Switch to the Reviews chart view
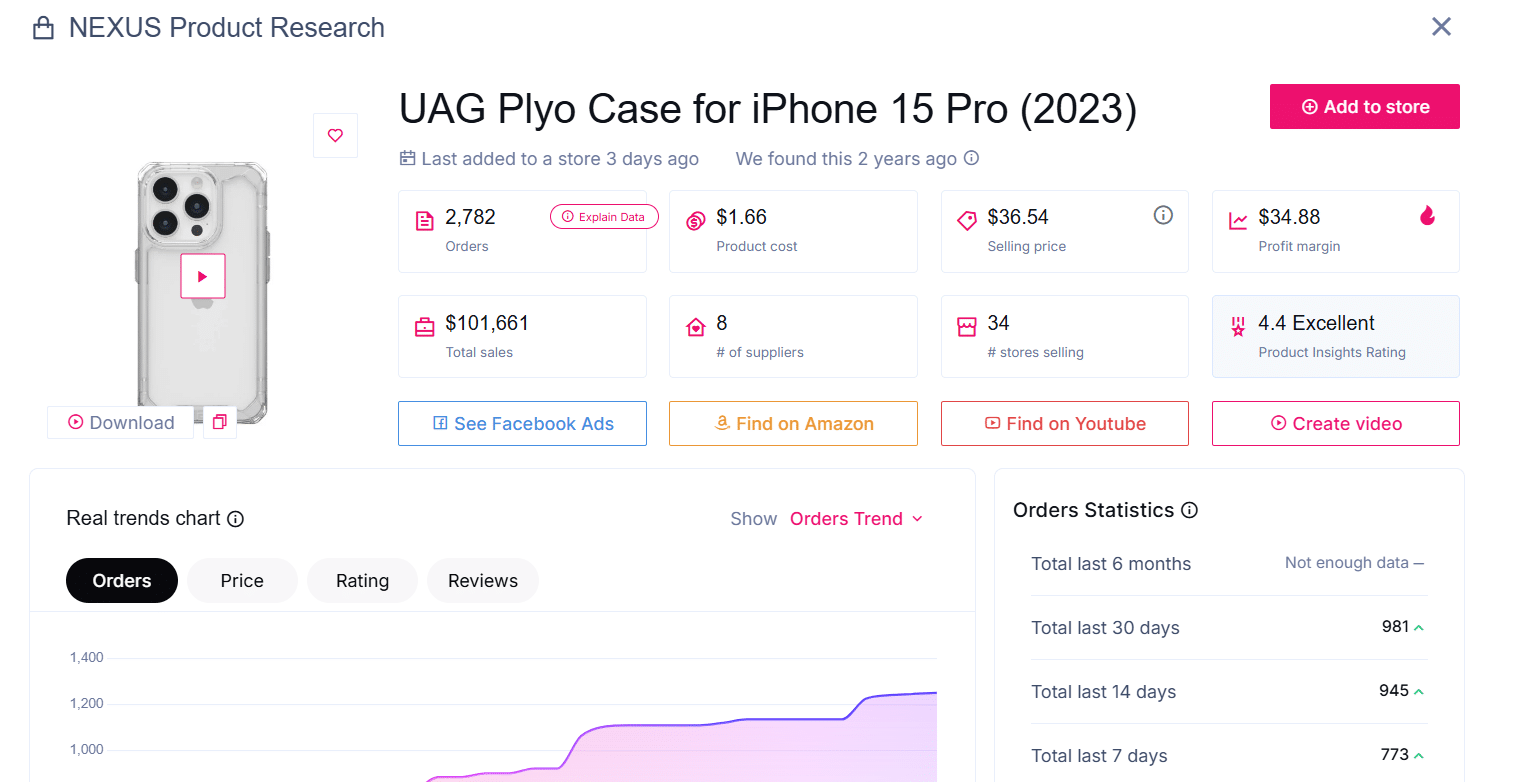This screenshot has width=1516, height=782. pos(482,580)
